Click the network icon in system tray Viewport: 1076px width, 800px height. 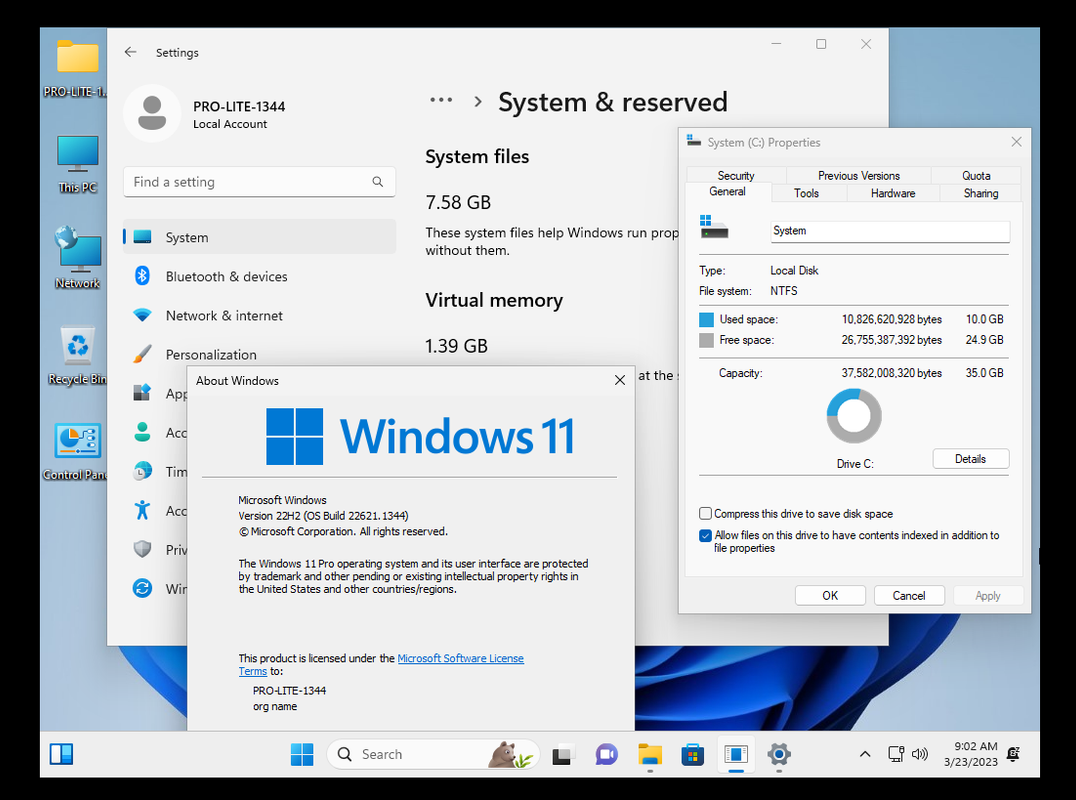click(x=896, y=754)
